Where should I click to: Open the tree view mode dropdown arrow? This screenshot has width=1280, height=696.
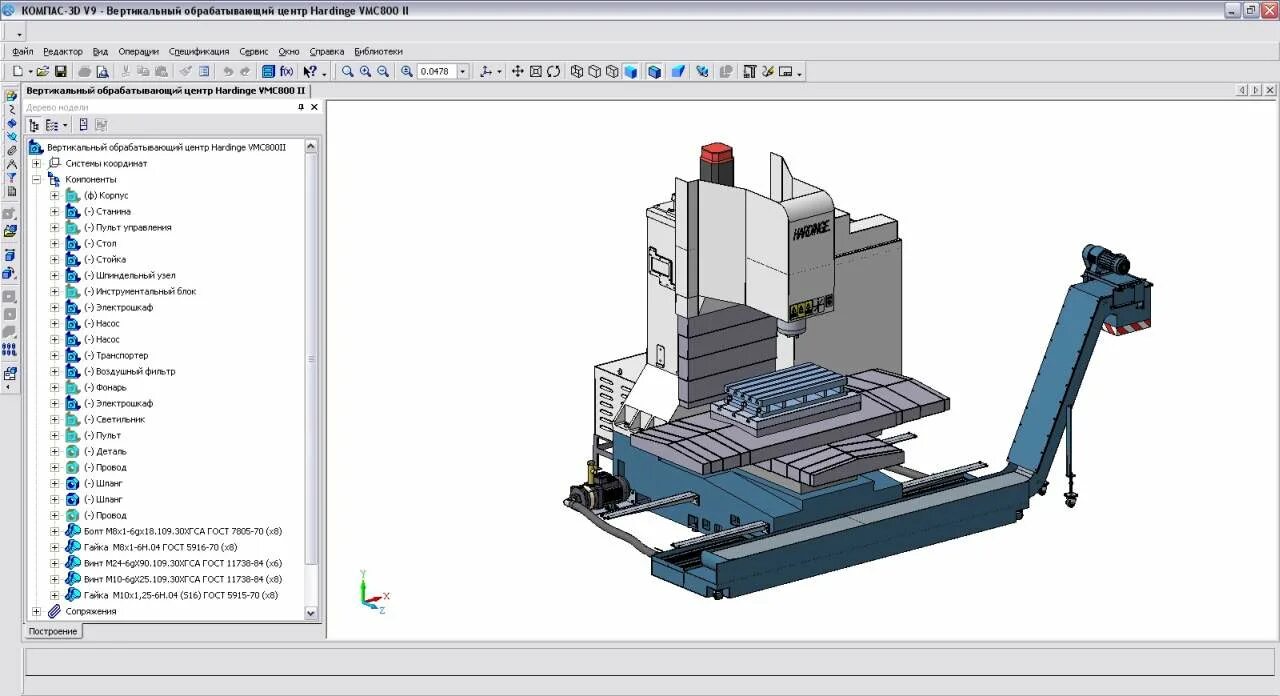point(65,125)
